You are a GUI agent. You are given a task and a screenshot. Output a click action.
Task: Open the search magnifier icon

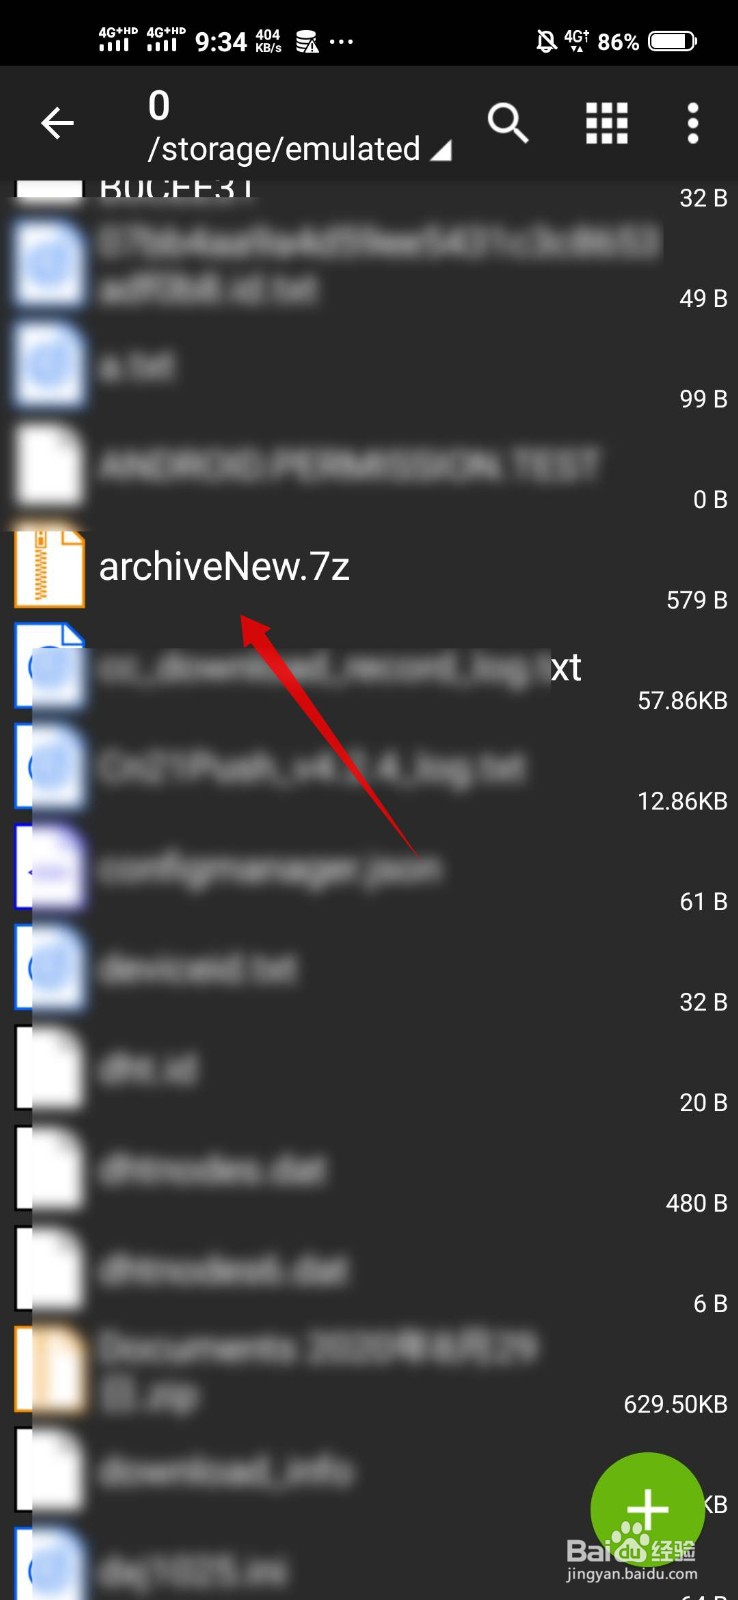coord(508,123)
